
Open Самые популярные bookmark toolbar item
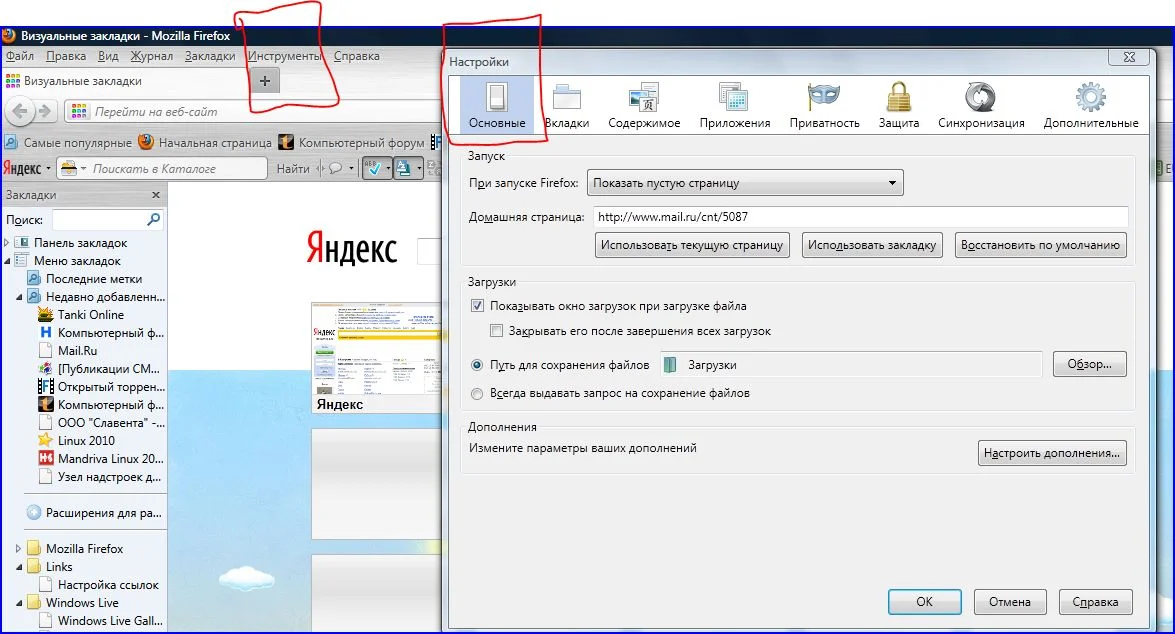[x=68, y=142]
